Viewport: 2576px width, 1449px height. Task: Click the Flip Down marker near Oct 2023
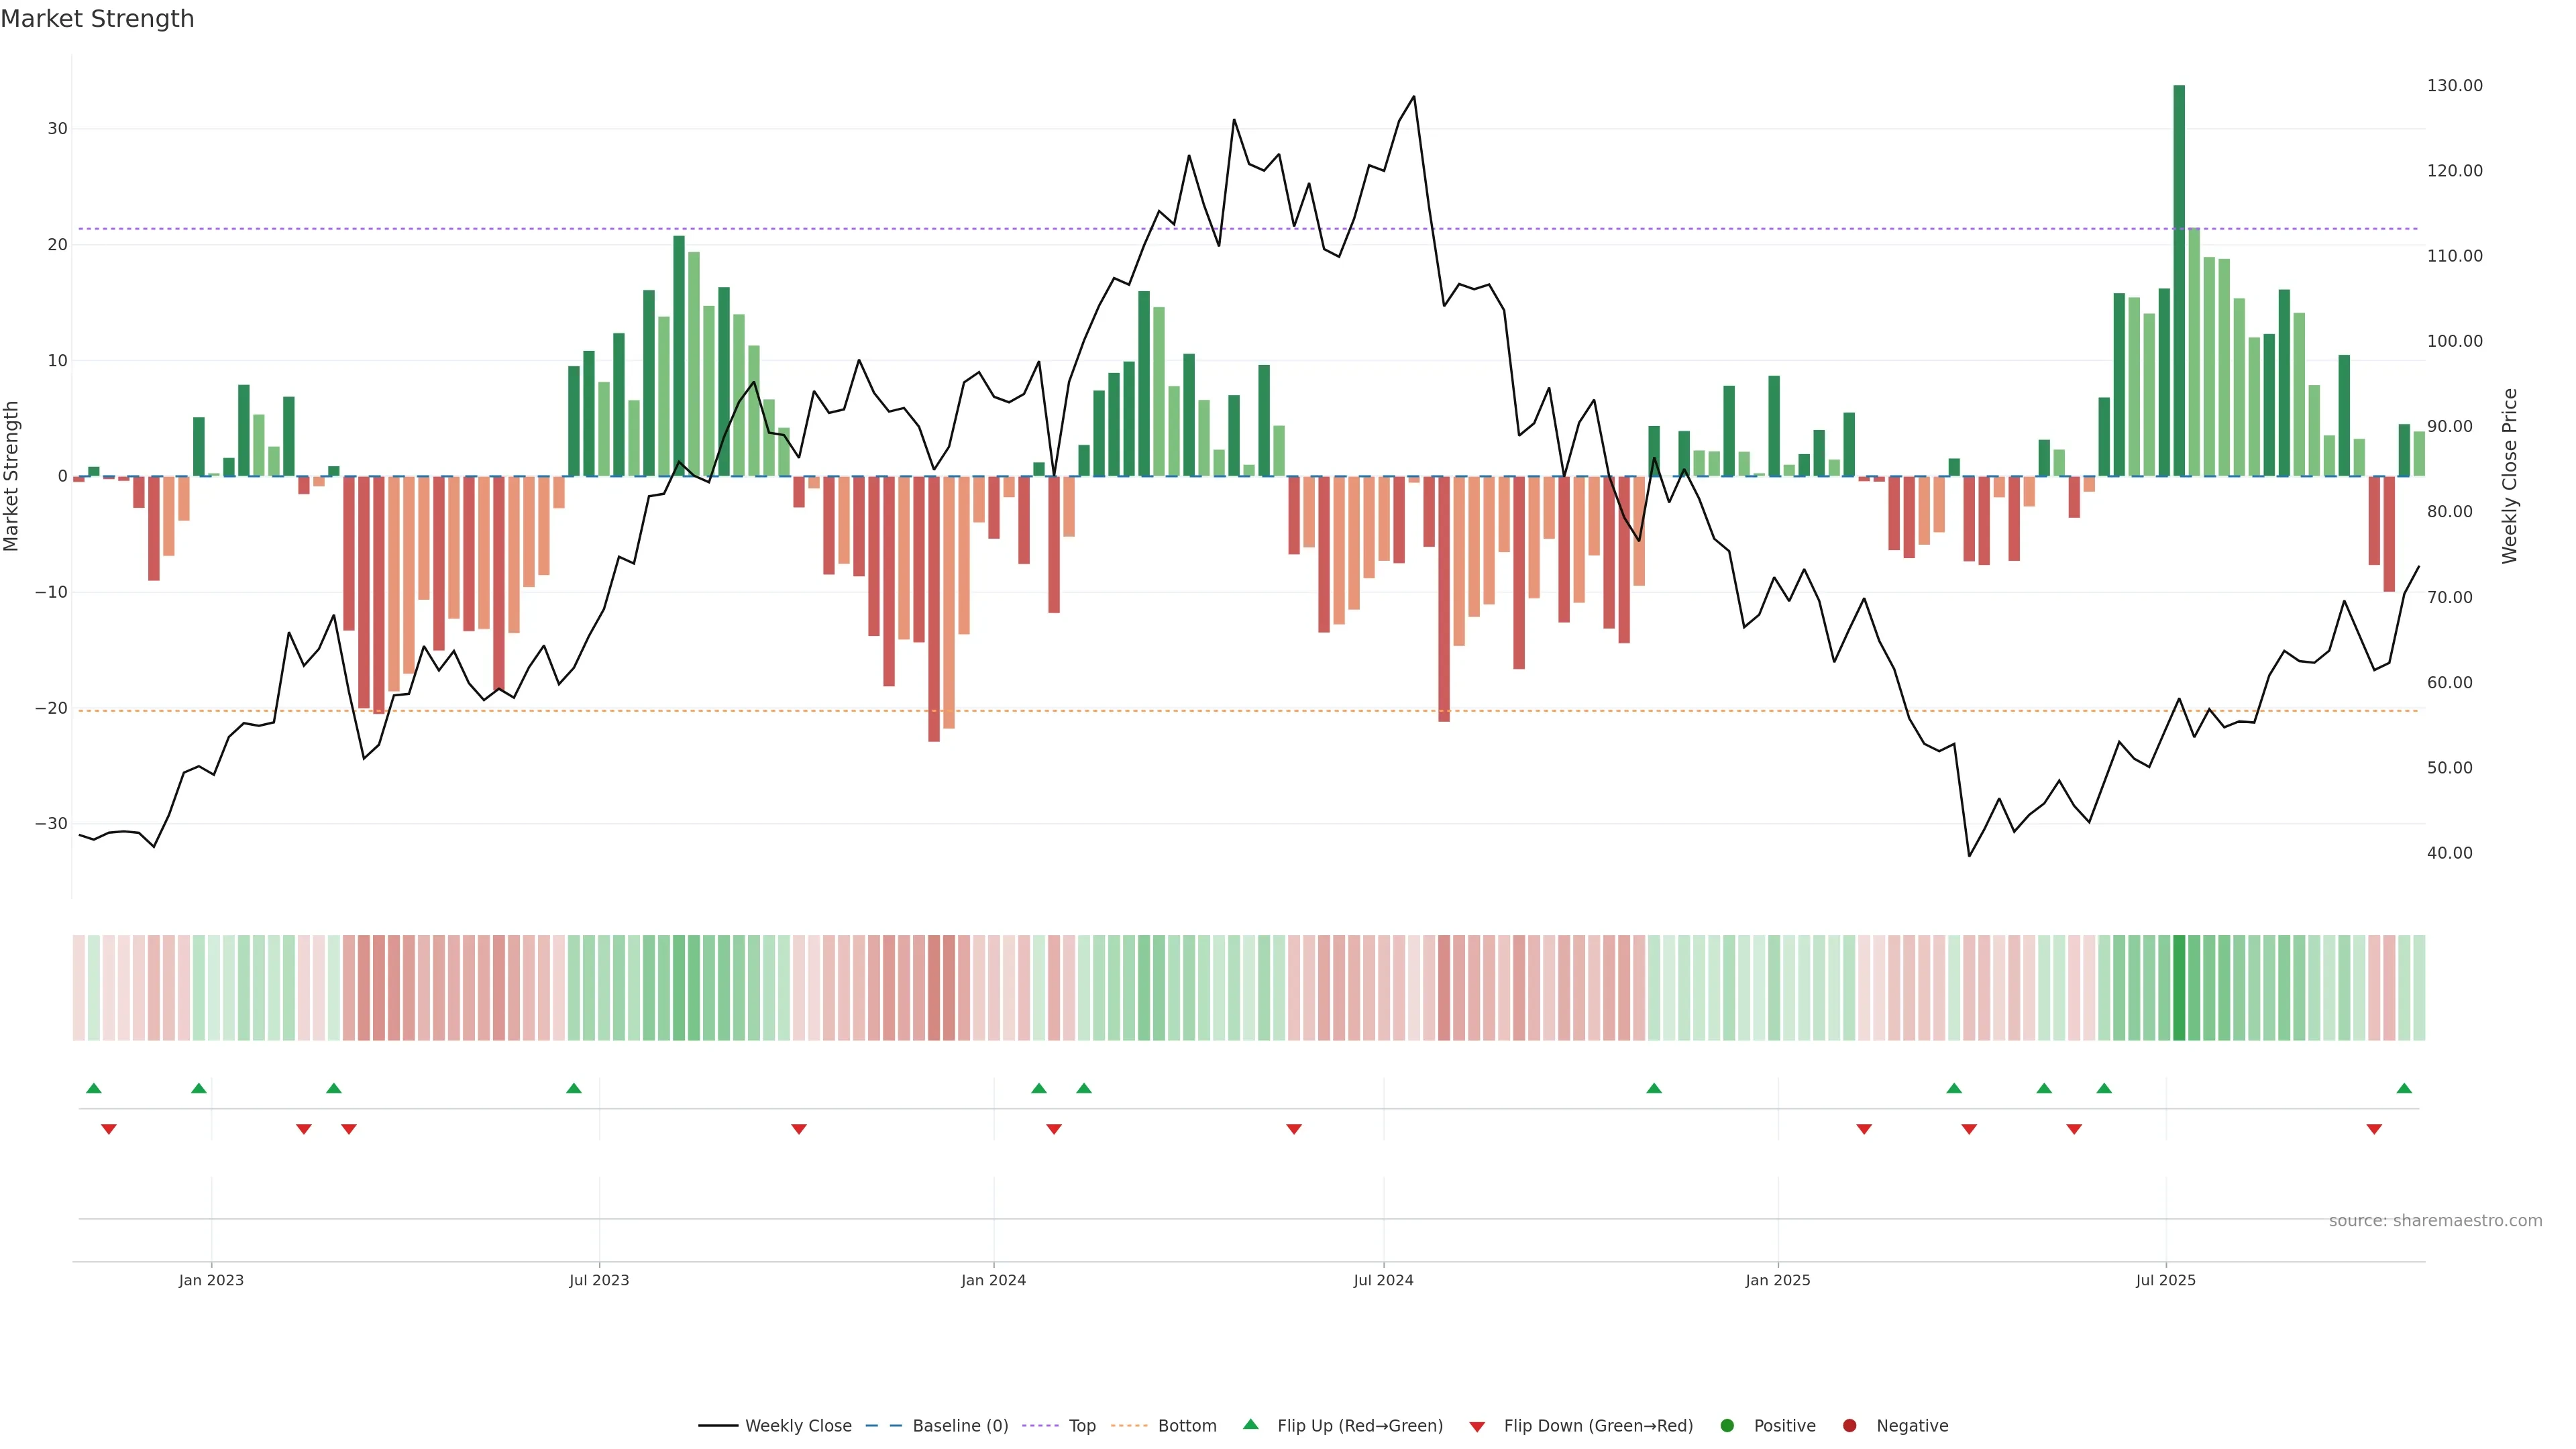(x=799, y=1129)
